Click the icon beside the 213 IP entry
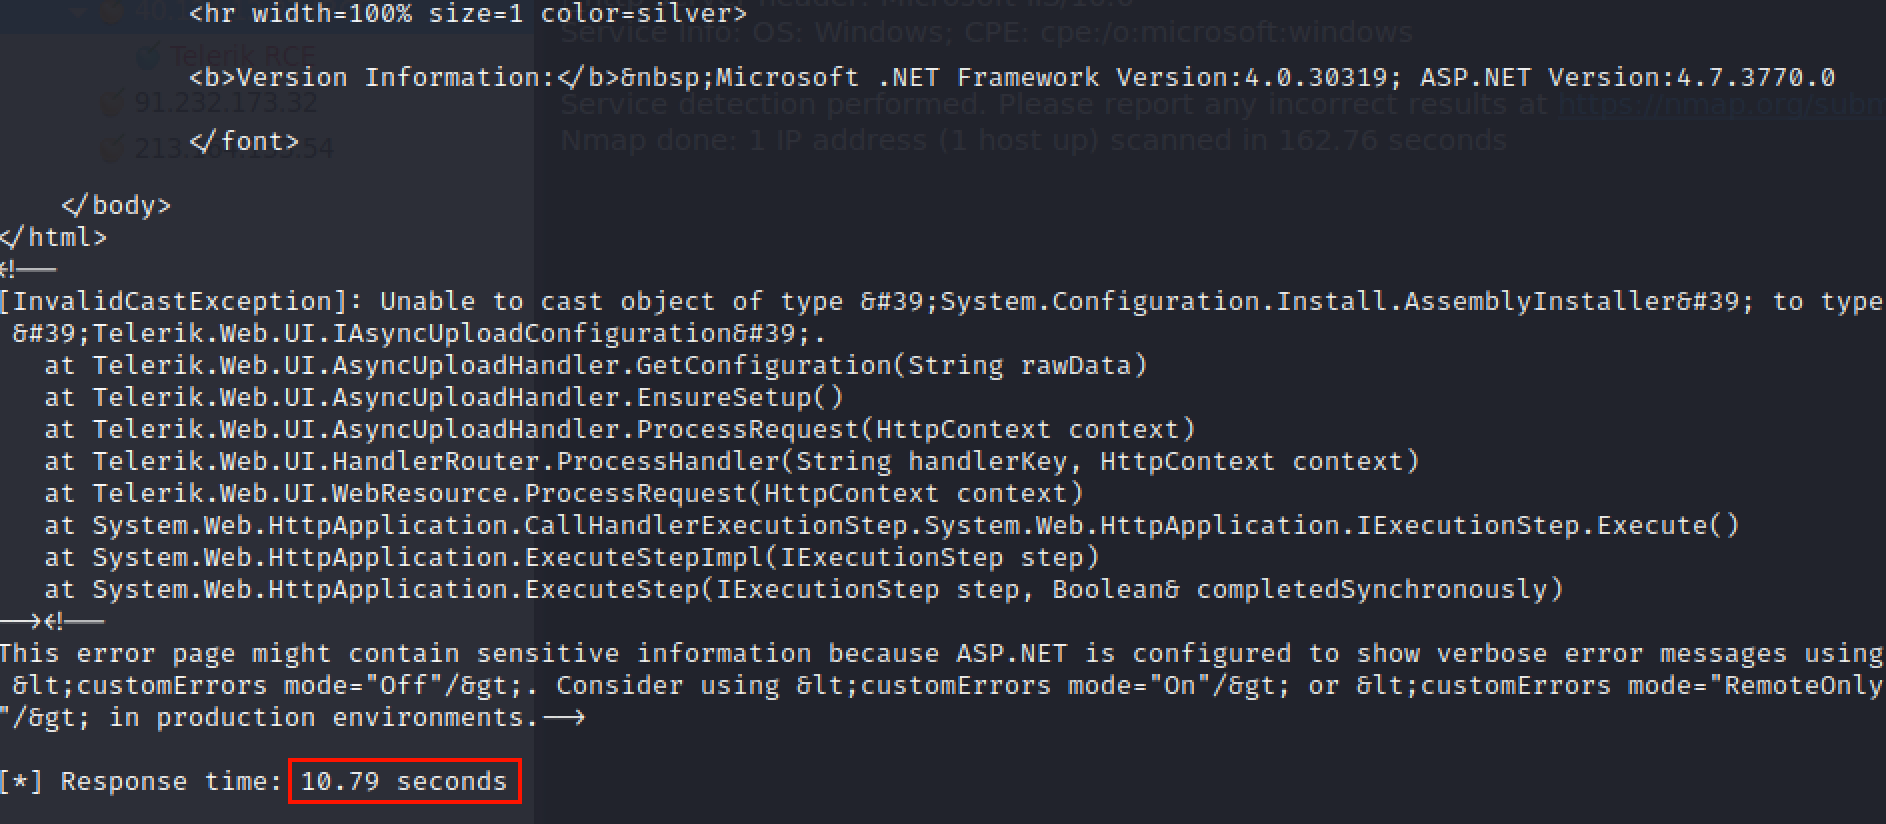1886x824 pixels. coord(112,150)
